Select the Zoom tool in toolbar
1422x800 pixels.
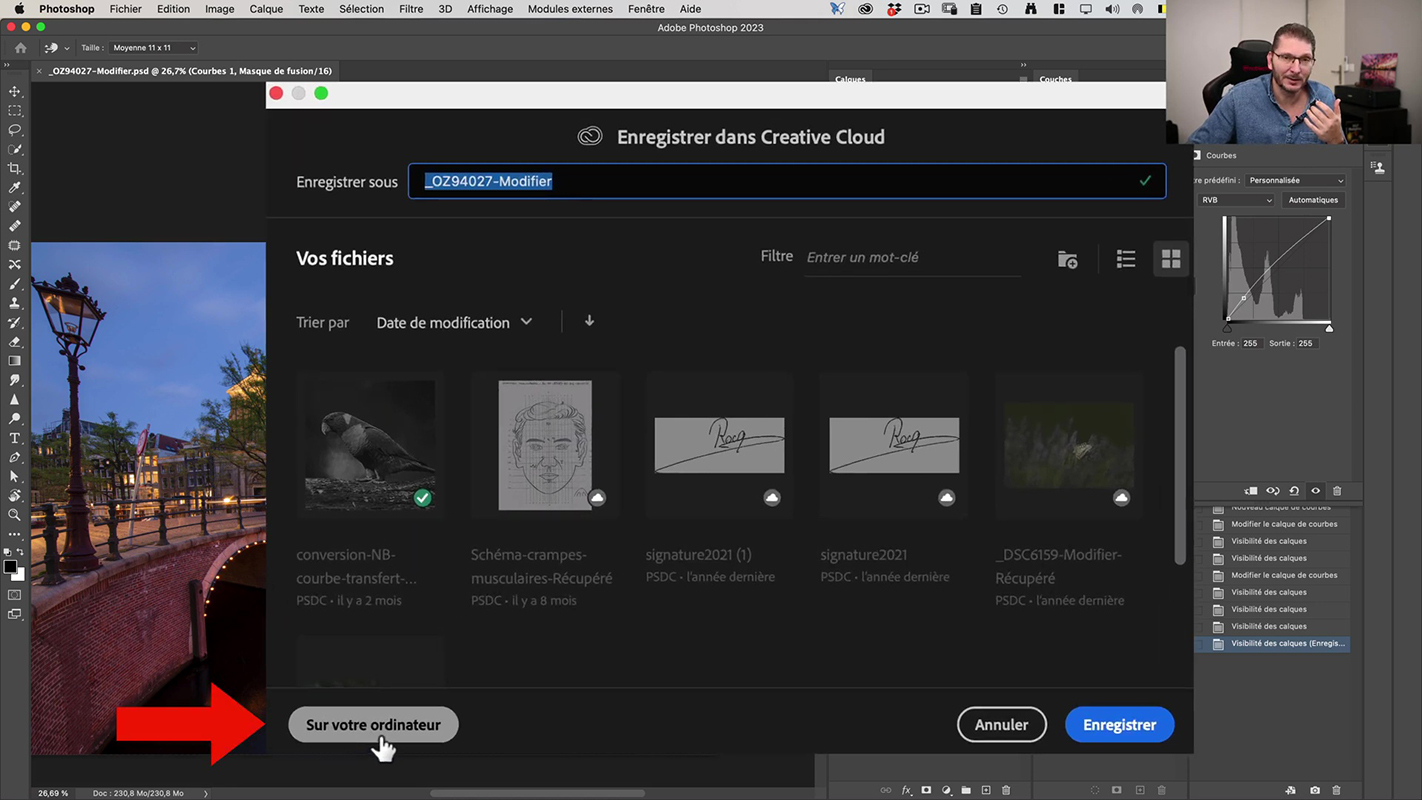pos(15,515)
